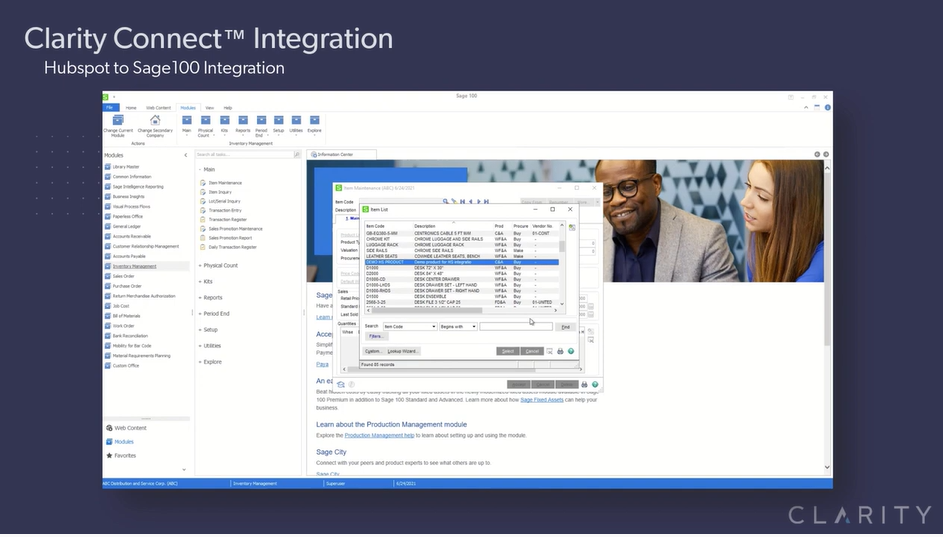Open the Library Master module
Screen dimensions: 943x537
click(x=126, y=167)
